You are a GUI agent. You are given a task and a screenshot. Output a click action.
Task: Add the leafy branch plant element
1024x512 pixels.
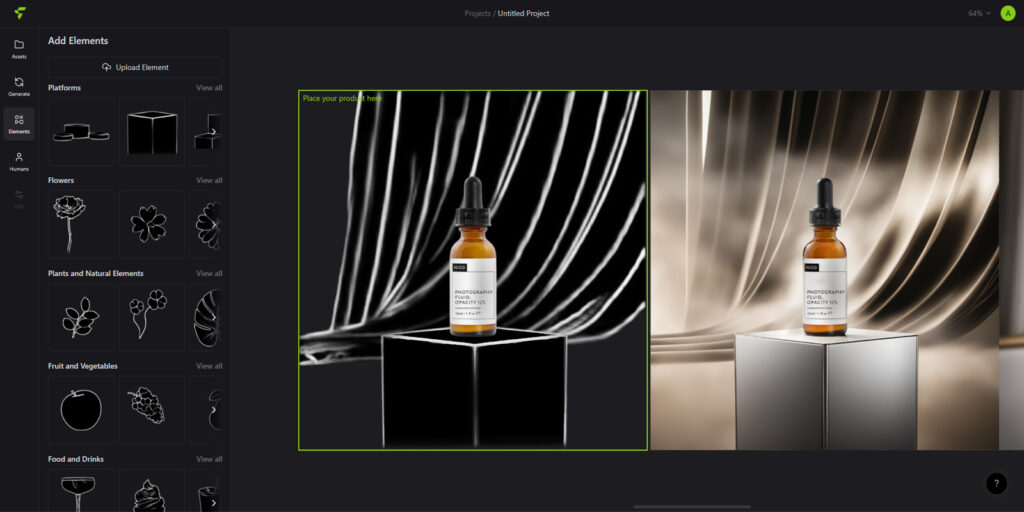click(81, 317)
